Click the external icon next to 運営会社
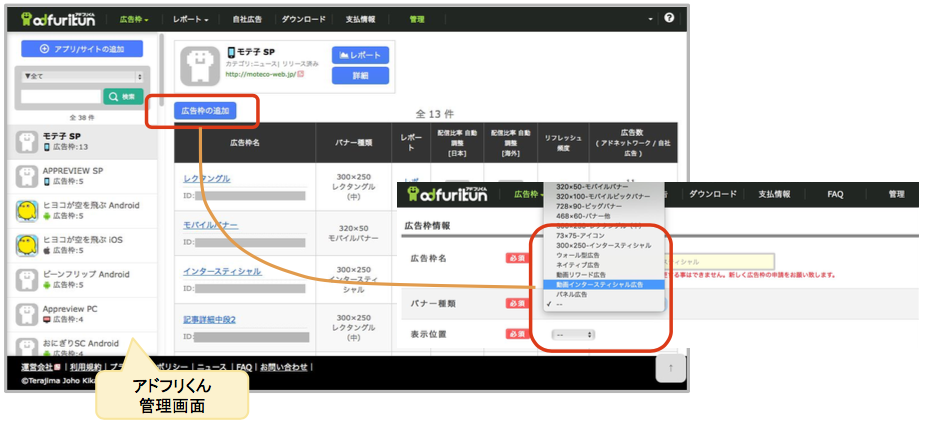The width and height of the screenshot is (925, 424). click(x=57, y=367)
